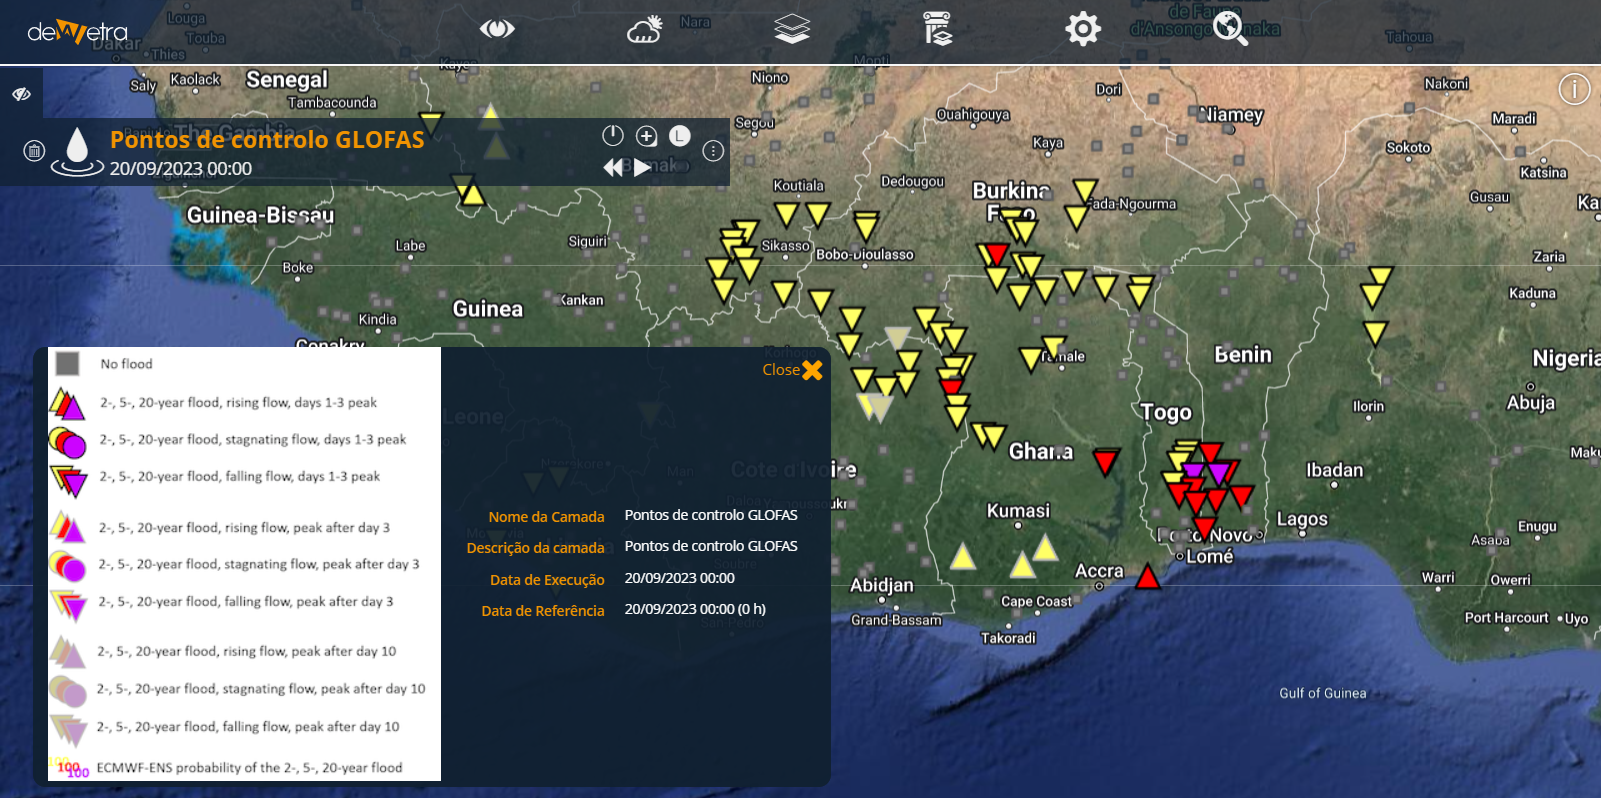Play the GLOFAS layer animation
1601x798 pixels.
pos(642,168)
